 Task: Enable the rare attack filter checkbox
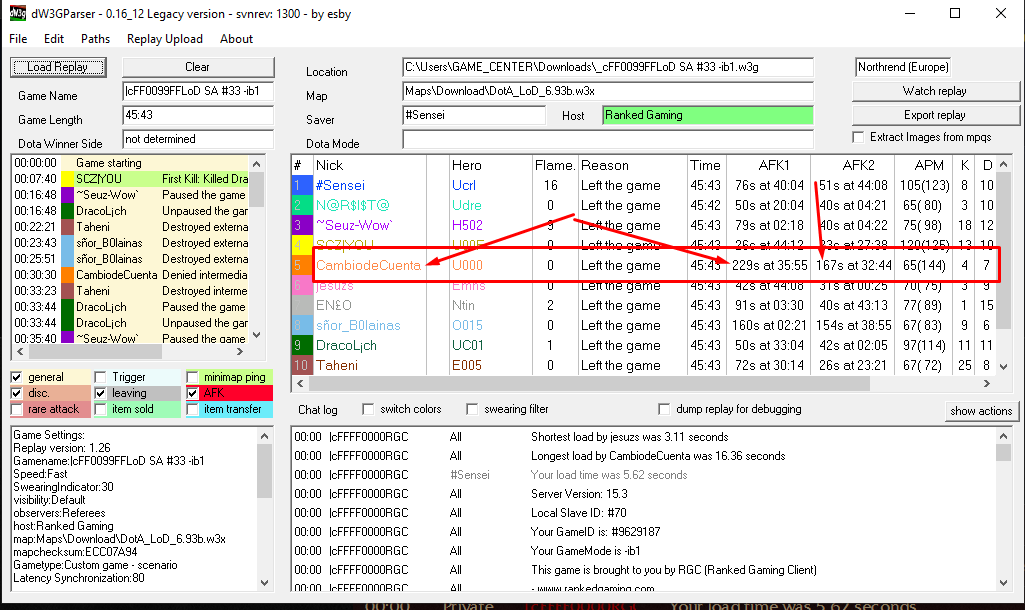17,409
